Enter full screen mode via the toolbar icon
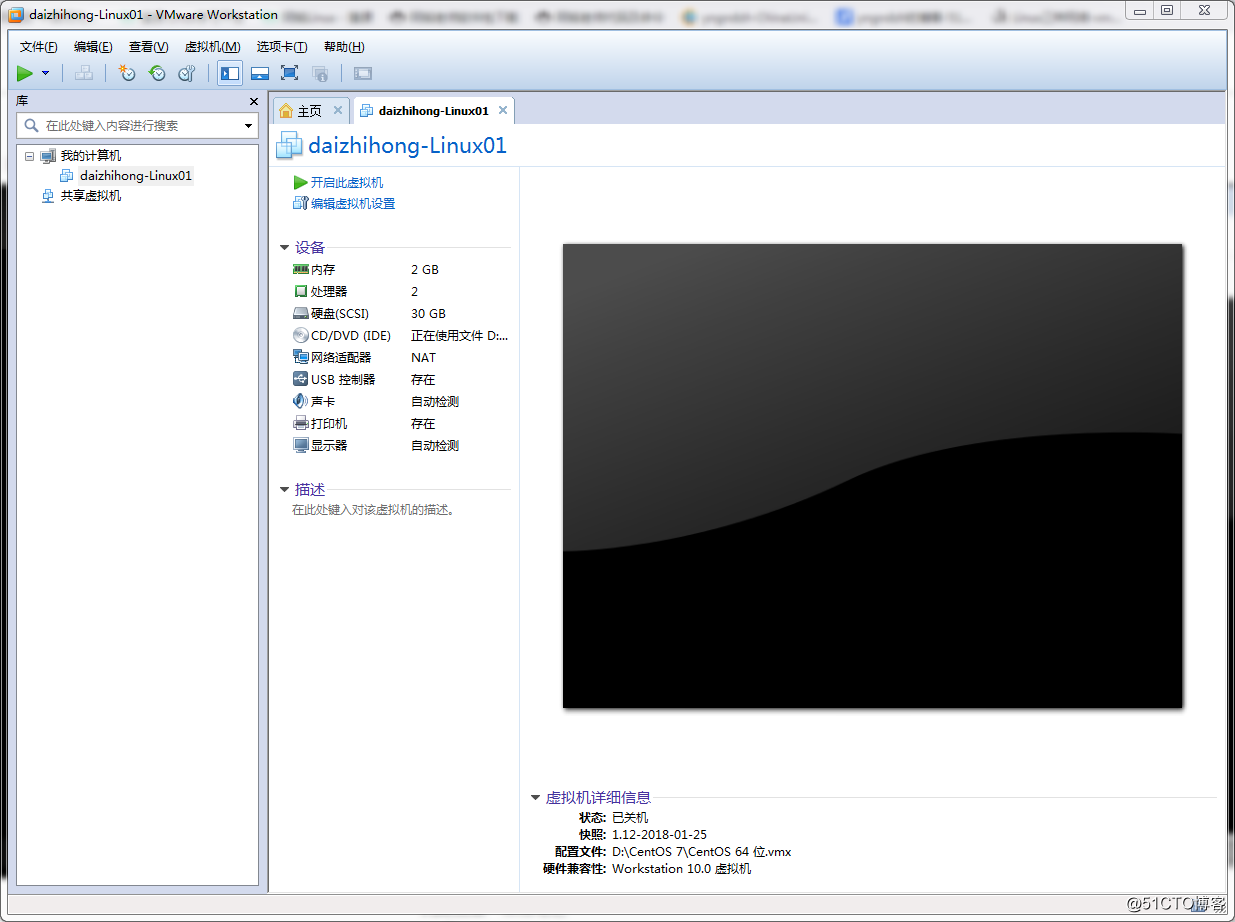Screen dimensions: 1235x922 pyautogui.click(x=290, y=73)
